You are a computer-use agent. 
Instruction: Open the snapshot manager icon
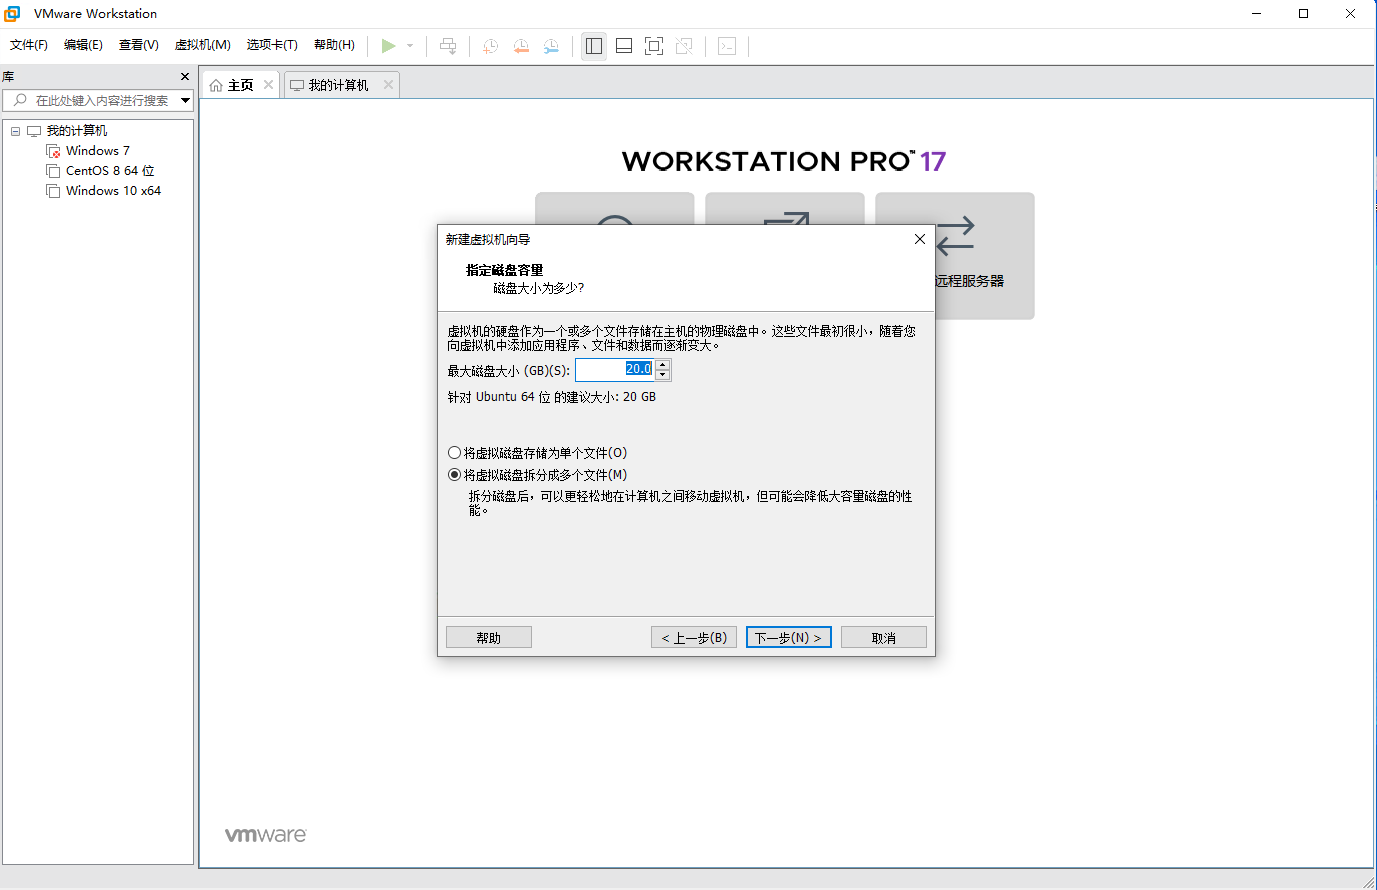[551, 46]
